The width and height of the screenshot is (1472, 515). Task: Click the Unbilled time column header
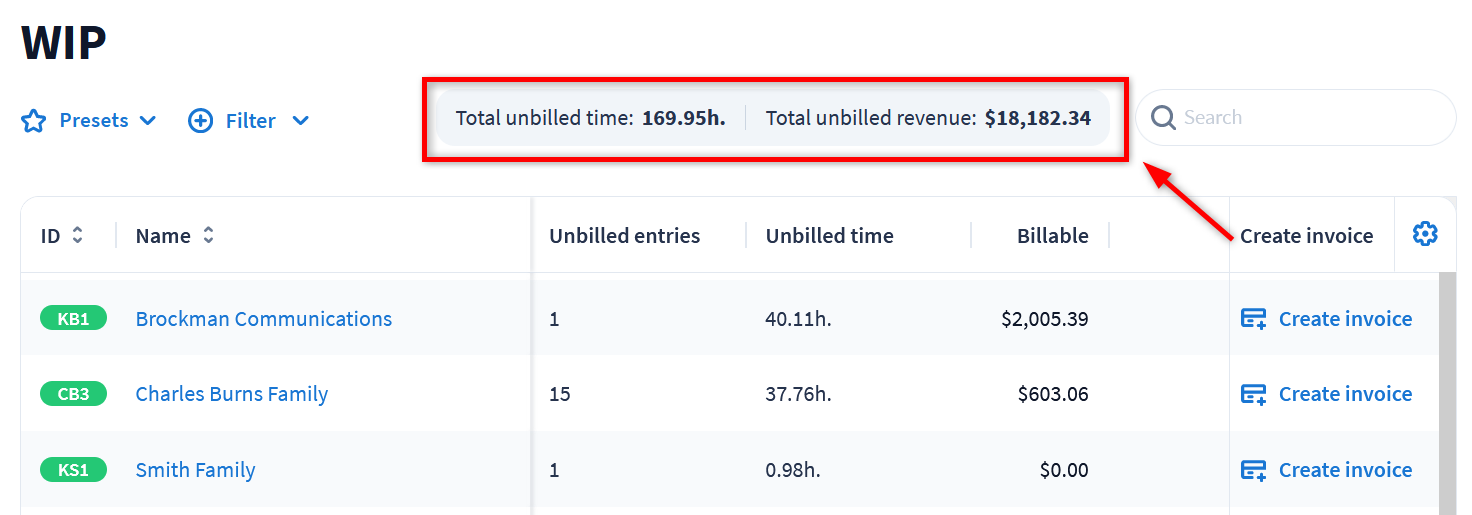tap(829, 236)
